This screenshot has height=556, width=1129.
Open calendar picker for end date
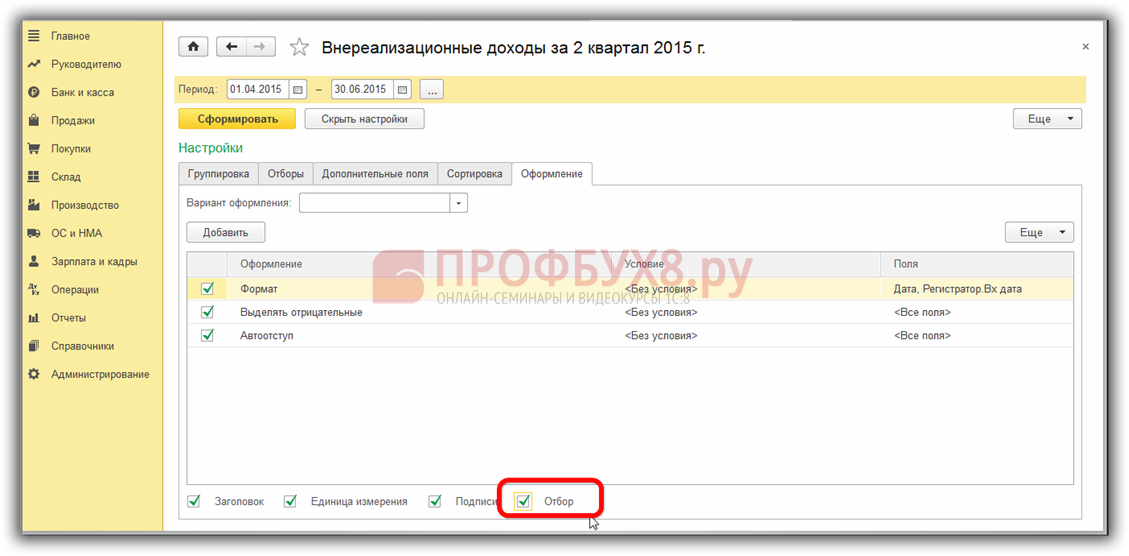tap(402, 89)
